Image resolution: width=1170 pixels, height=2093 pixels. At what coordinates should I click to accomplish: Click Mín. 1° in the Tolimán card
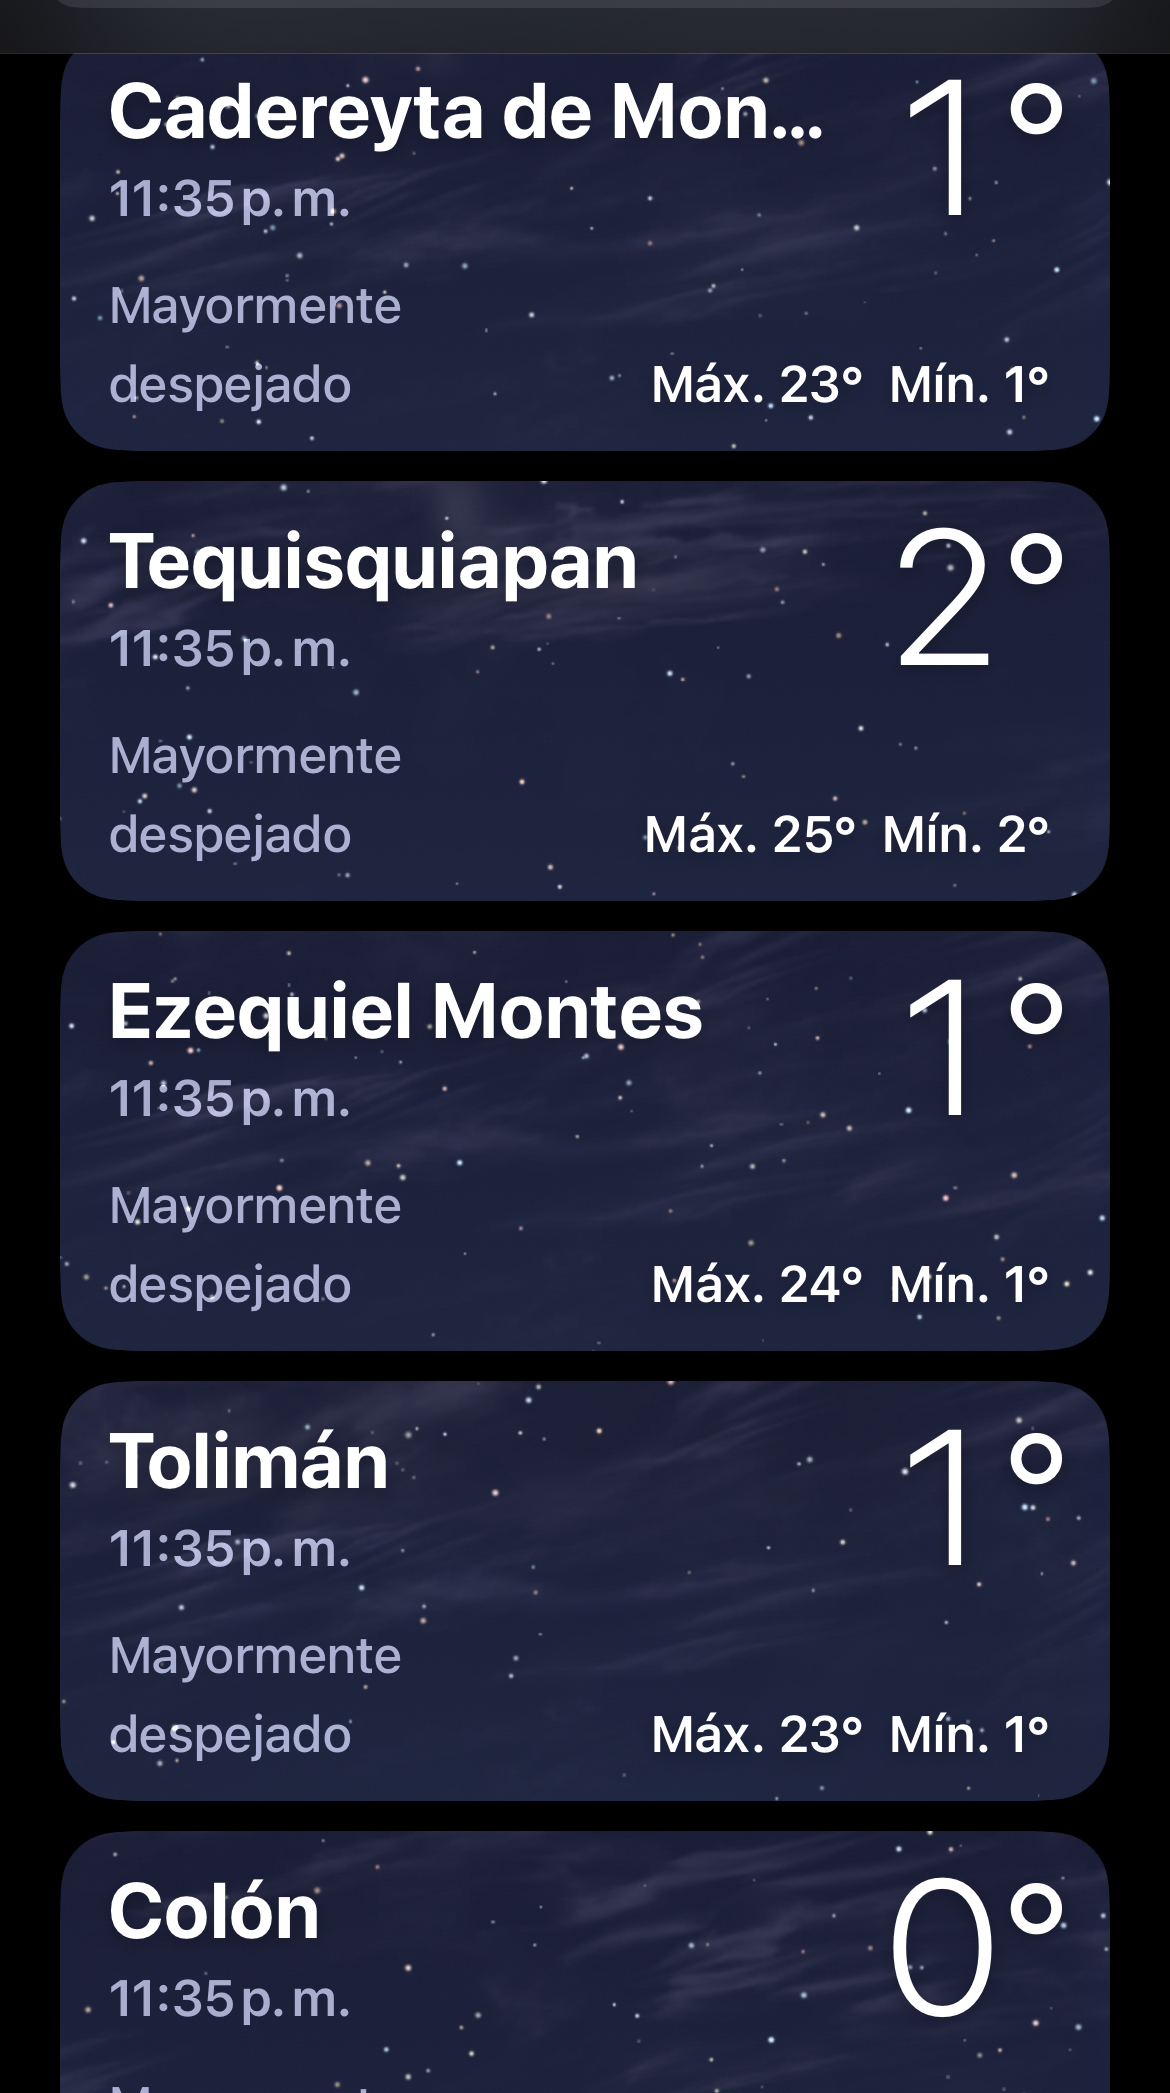(x=969, y=1734)
